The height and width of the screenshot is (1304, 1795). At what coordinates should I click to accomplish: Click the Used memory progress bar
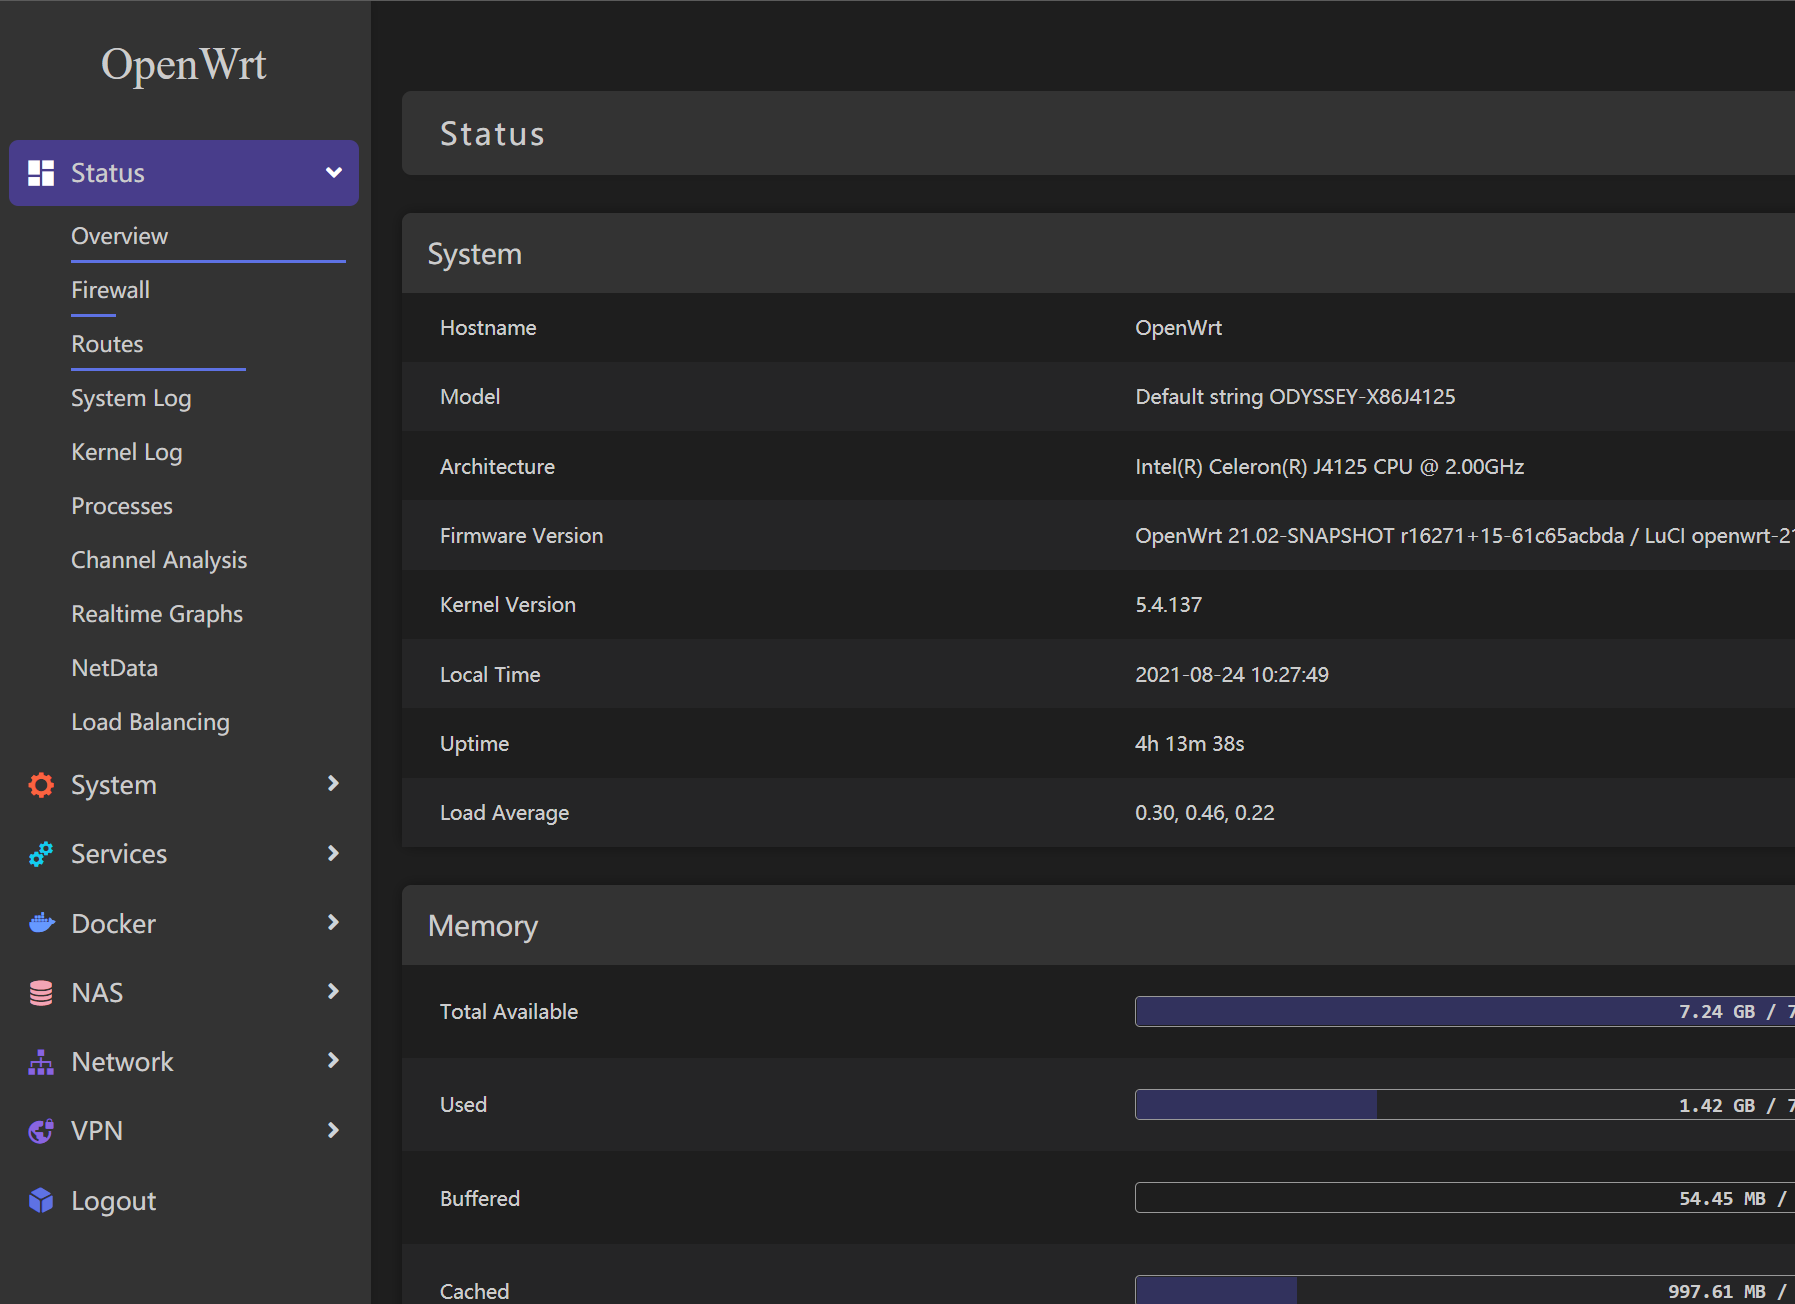pyautogui.click(x=1465, y=1104)
